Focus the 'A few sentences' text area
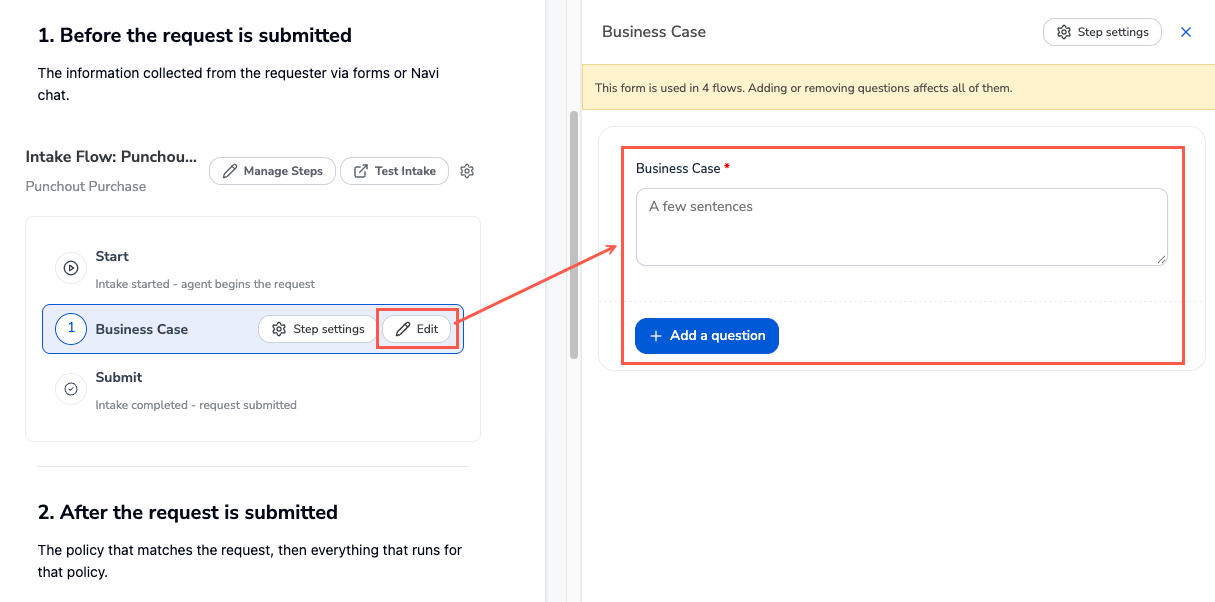This screenshot has width=1215, height=602. pos(902,227)
